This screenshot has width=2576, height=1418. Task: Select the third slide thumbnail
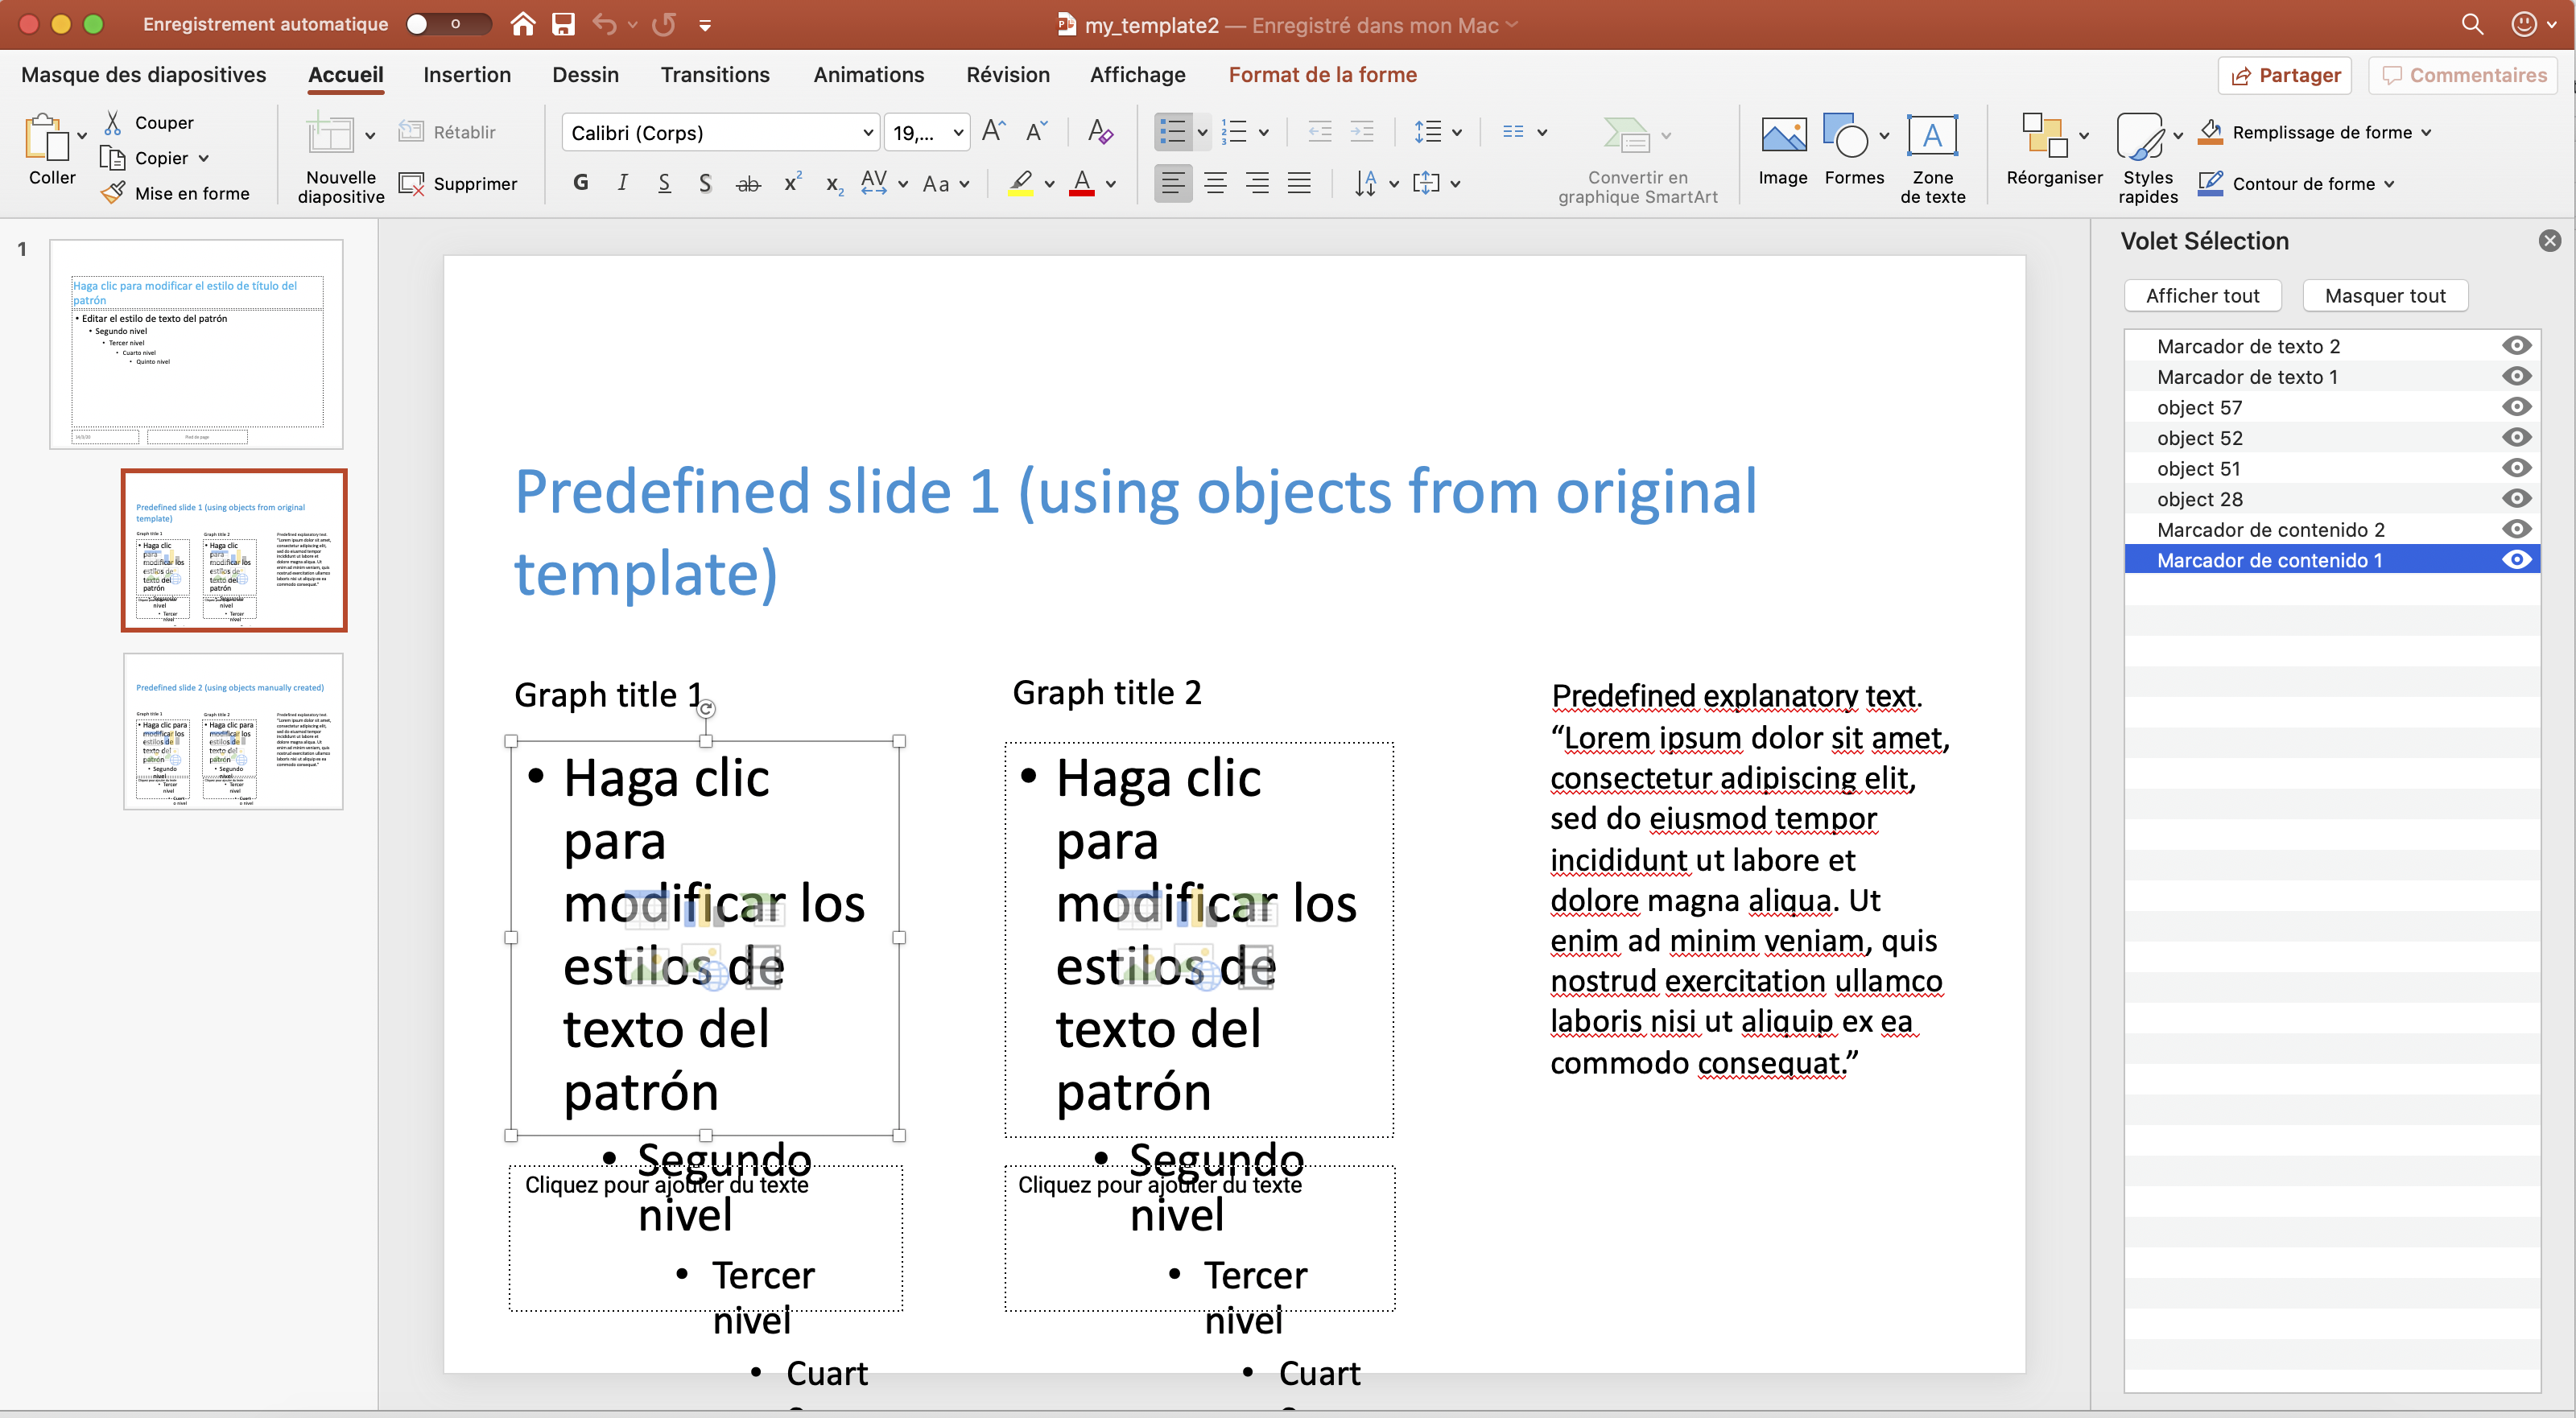click(233, 731)
